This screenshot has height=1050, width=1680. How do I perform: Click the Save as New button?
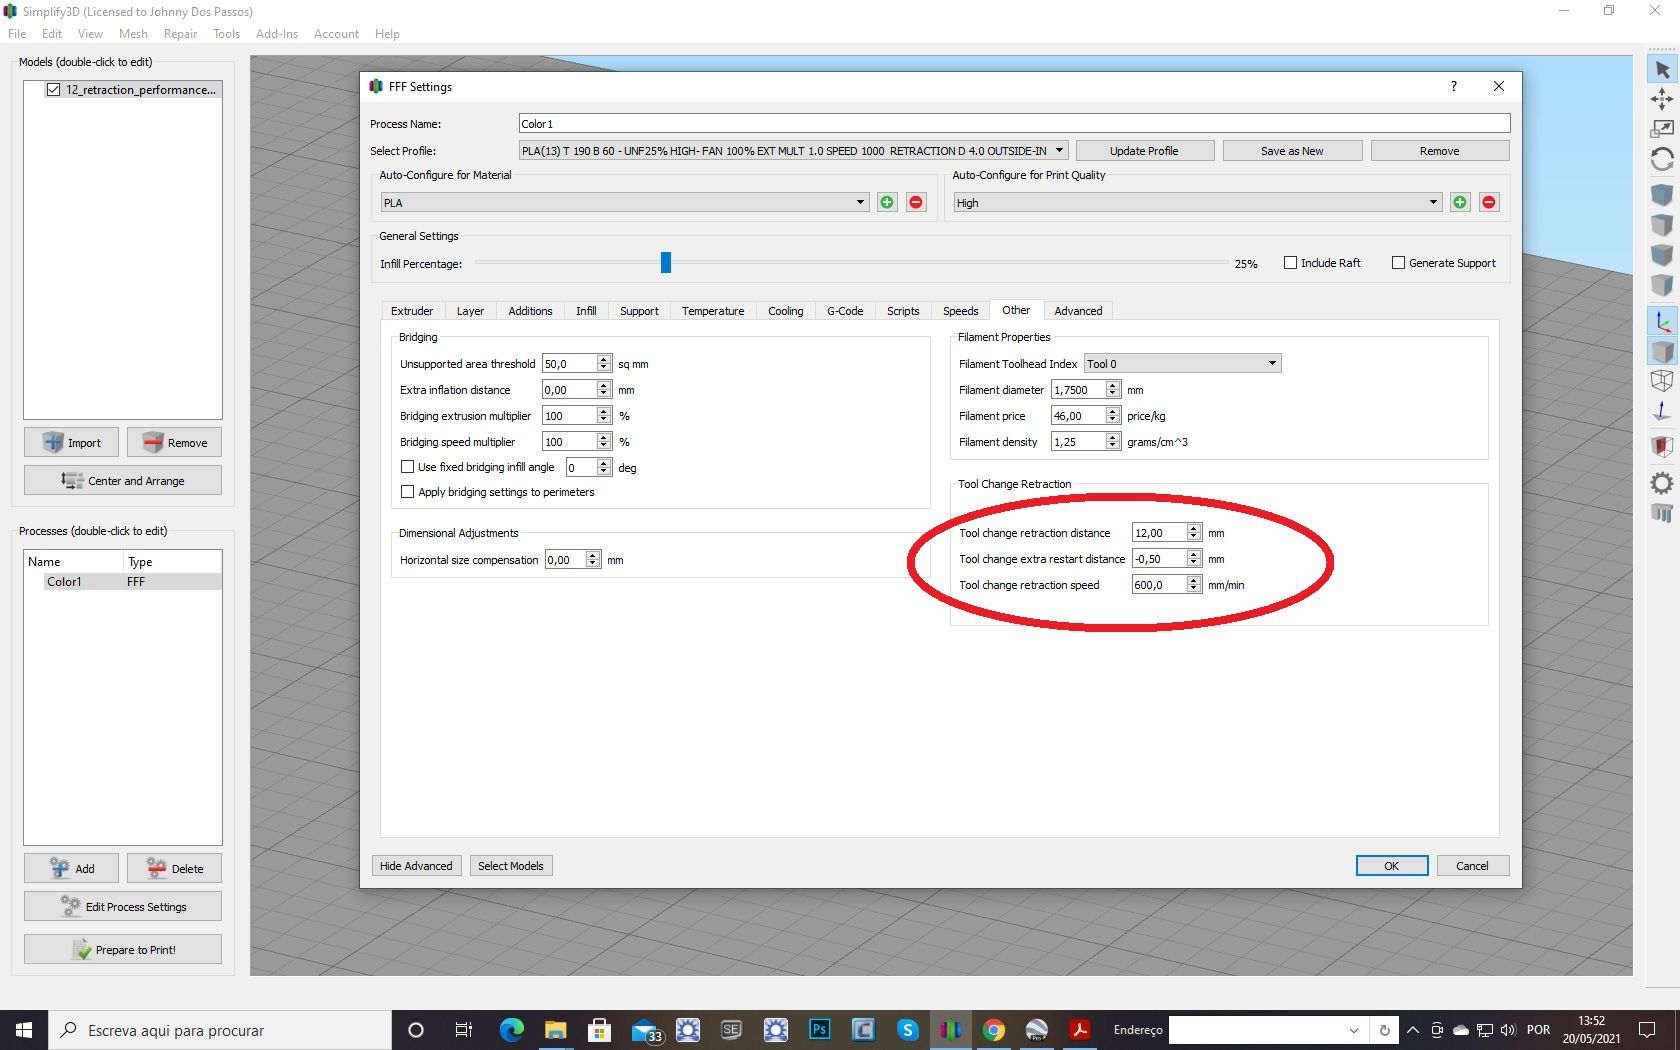click(x=1292, y=151)
